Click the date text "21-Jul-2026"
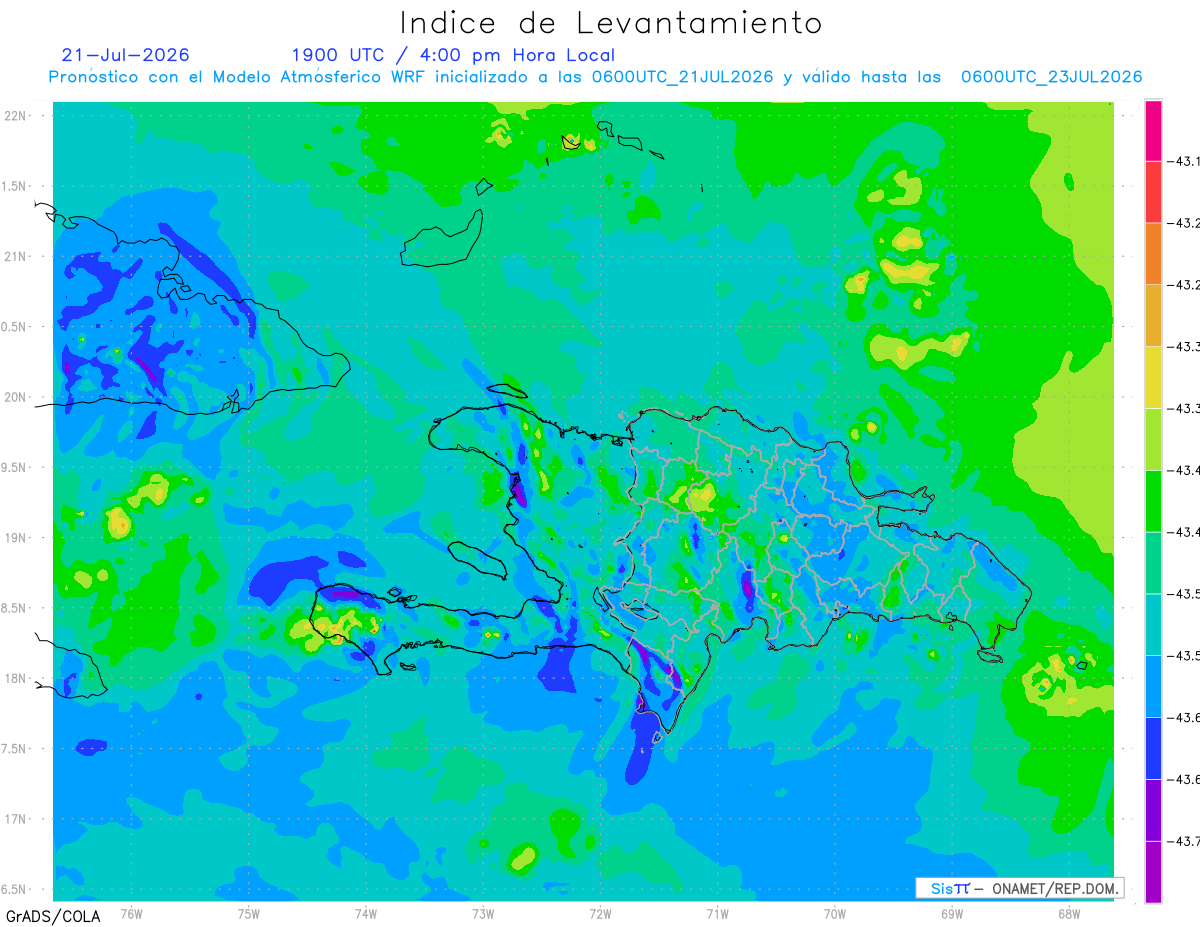The image size is (1200, 927). pyautogui.click(x=125, y=55)
